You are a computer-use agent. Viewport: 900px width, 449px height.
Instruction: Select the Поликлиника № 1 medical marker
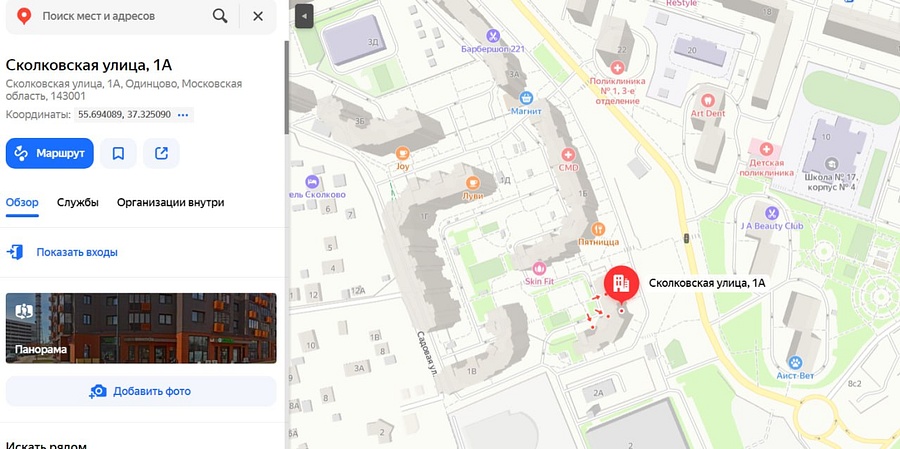pyautogui.click(x=618, y=68)
